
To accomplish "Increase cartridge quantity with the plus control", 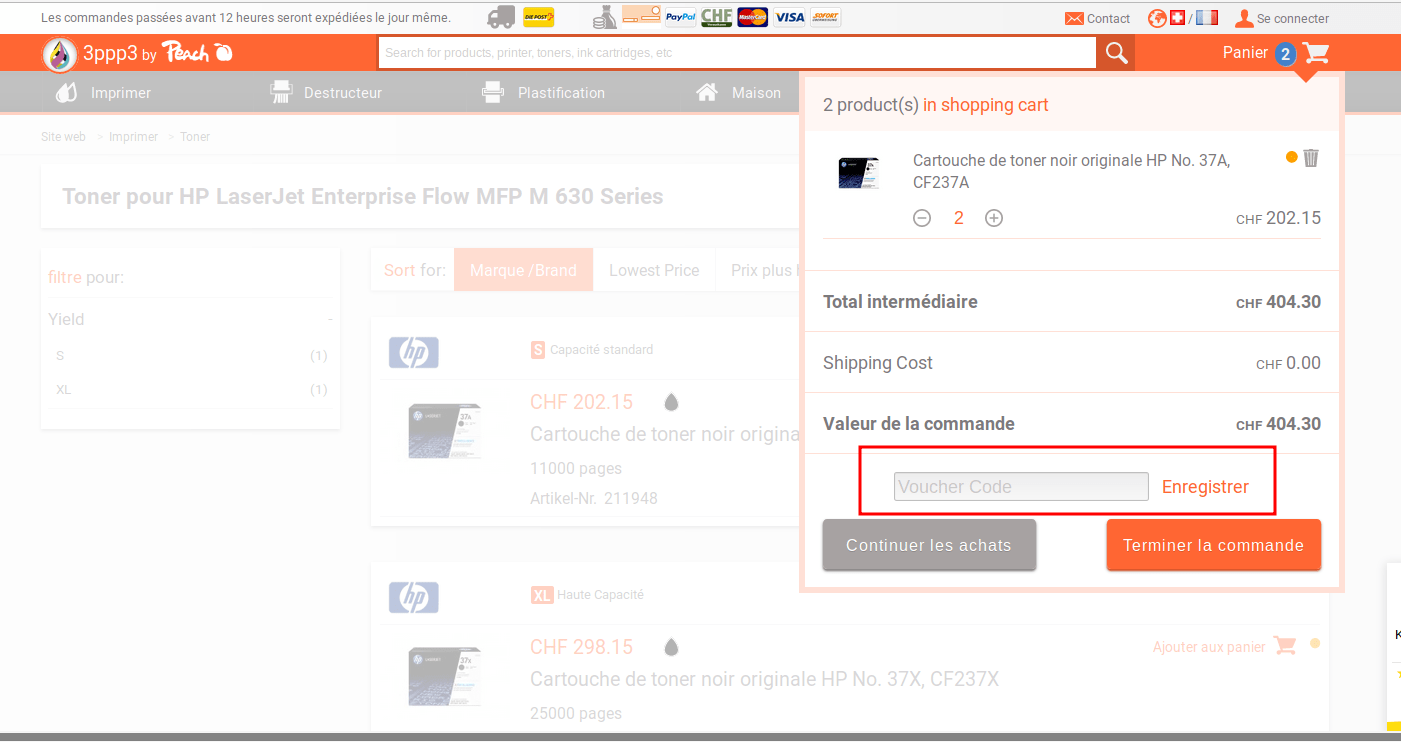I will click(993, 217).
